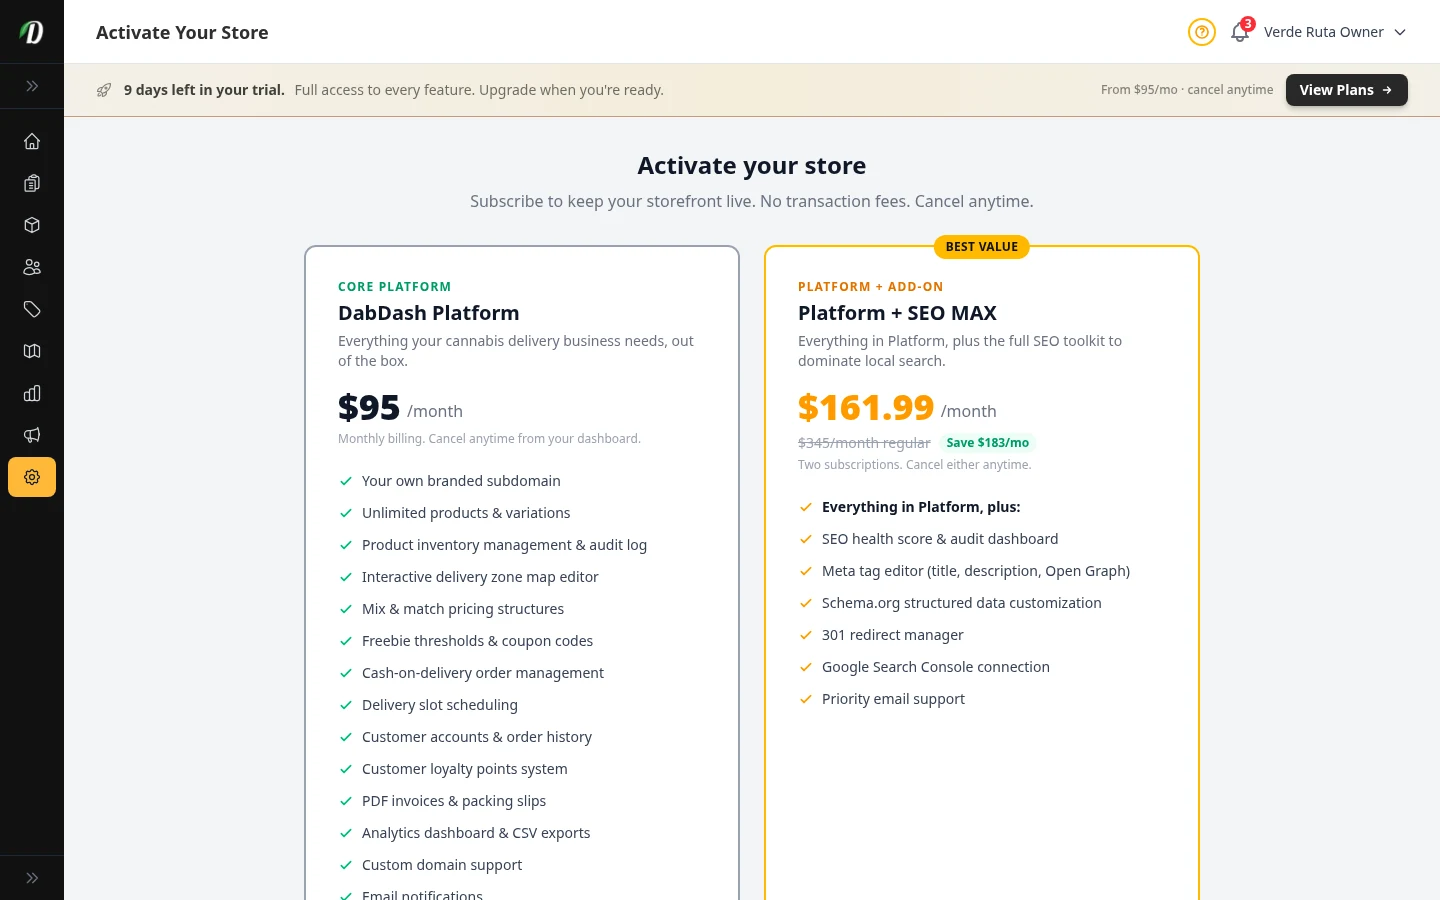Select the Products box icon in the sidebar
The image size is (1440, 900).
coord(31,225)
